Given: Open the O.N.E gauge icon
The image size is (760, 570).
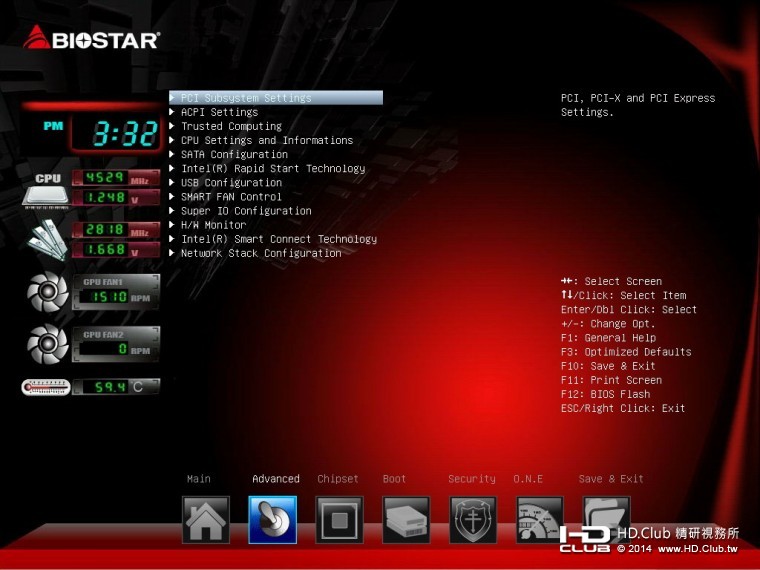Looking at the screenshot, I should tap(539, 520).
